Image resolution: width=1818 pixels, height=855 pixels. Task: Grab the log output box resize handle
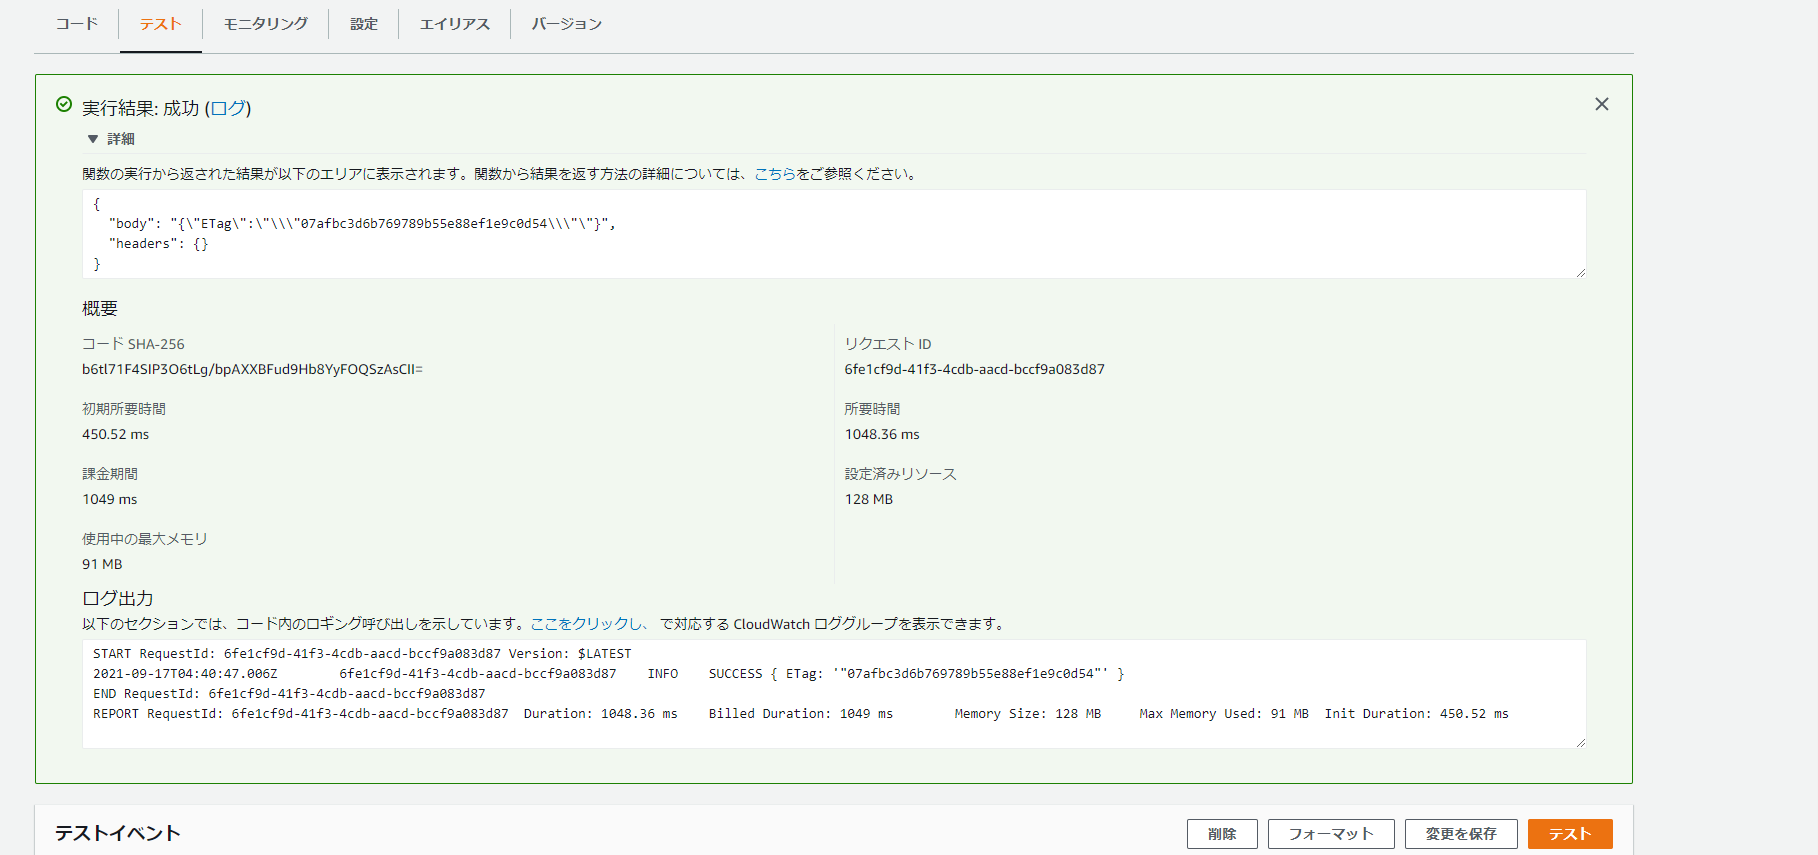(x=1580, y=742)
